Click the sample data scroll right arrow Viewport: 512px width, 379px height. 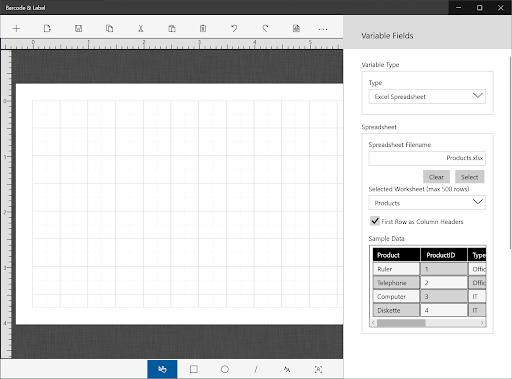pyautogui.click(x=482, y=323)
